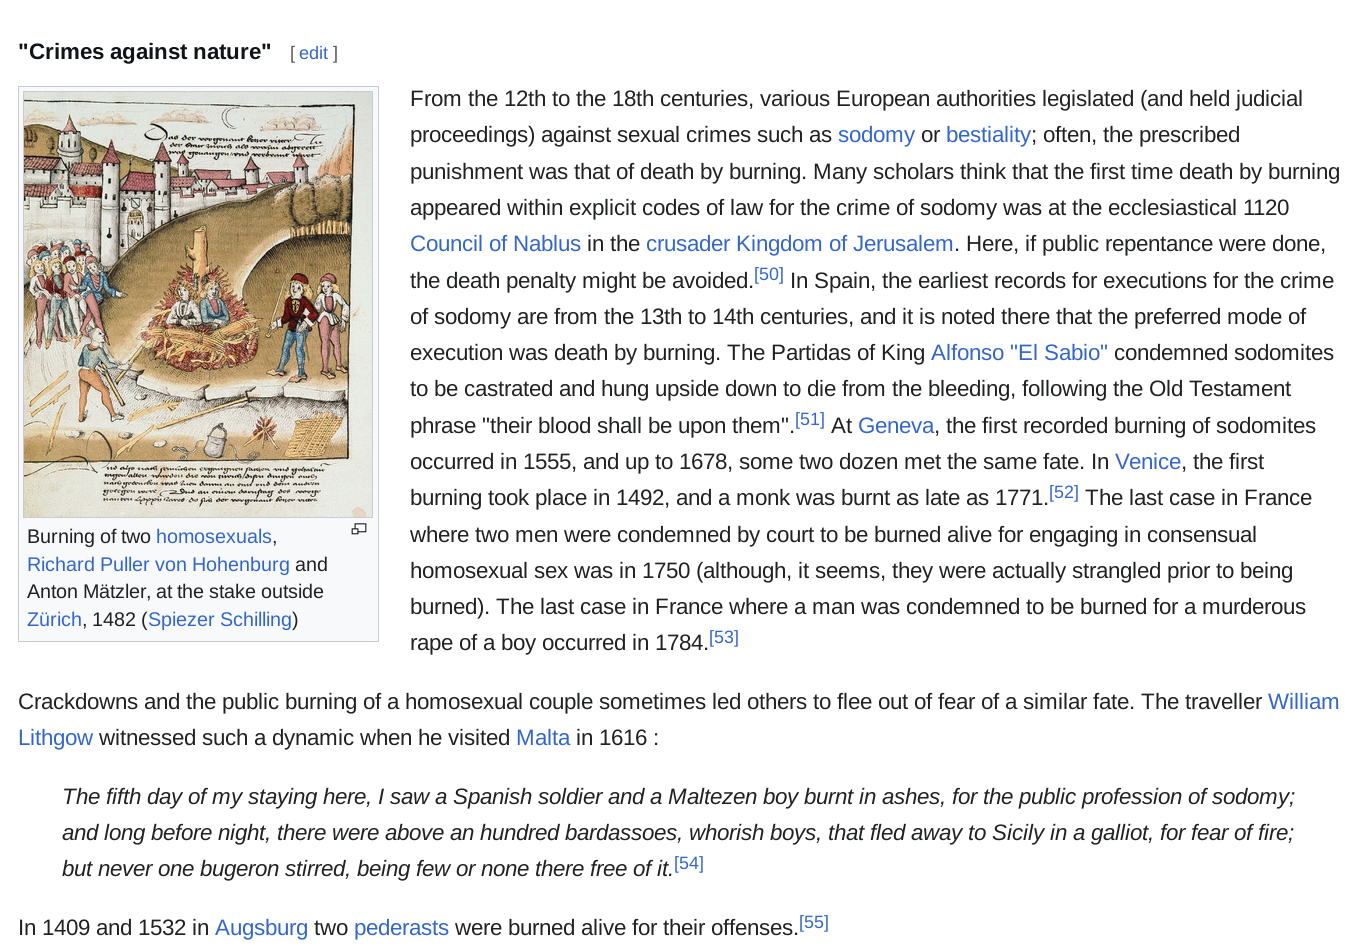1345x946 pixels.
Task: Jump to citation footnote 54
Action: (688, 863)
